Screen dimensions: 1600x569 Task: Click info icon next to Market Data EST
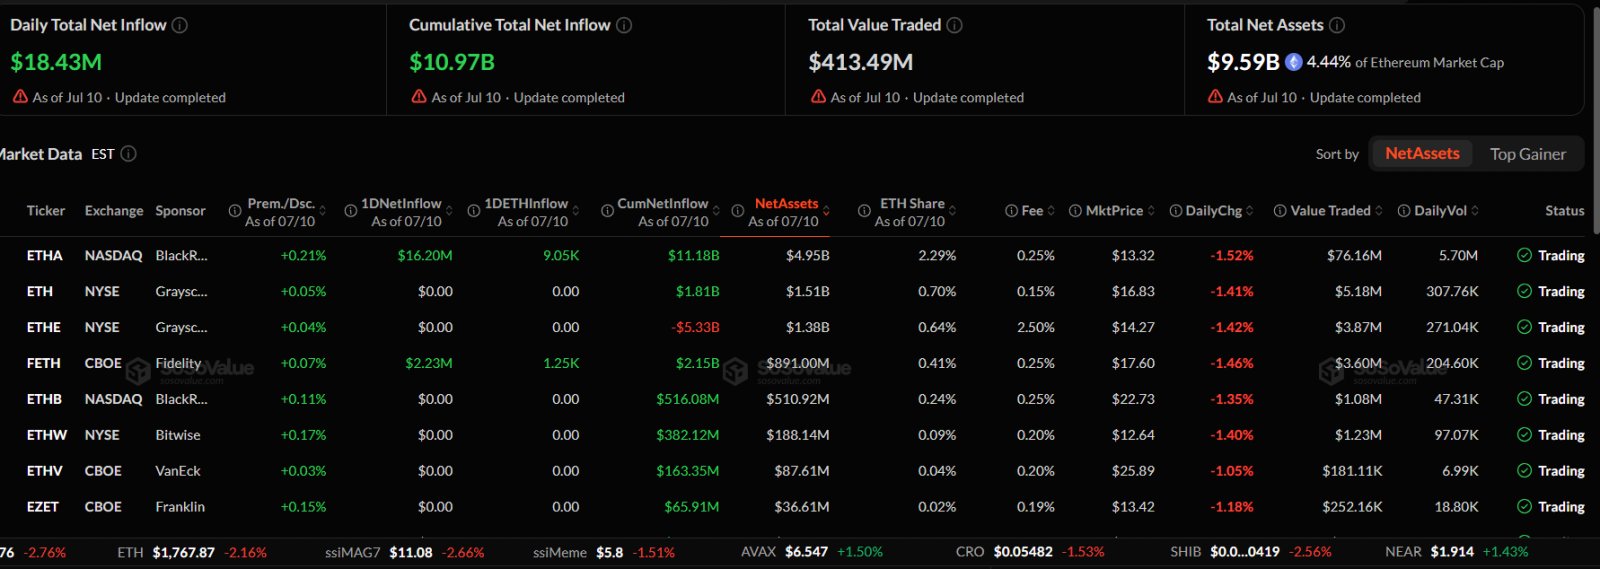point(129,154)
